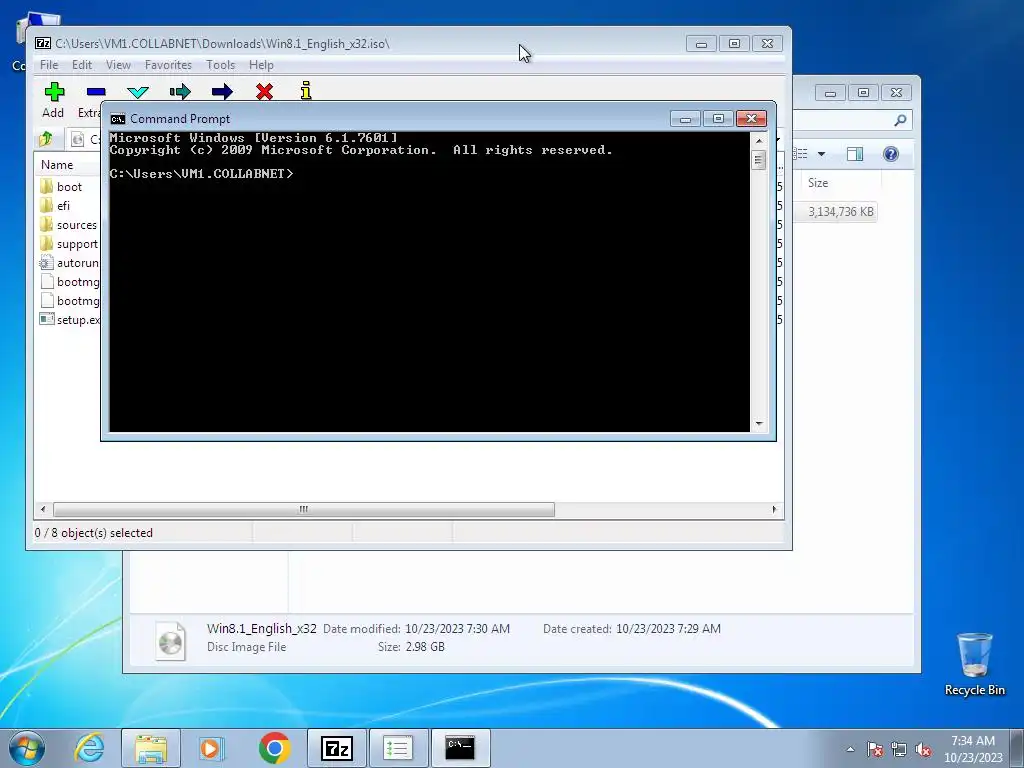Click the Action Center flag tray icon

point(875,749)
